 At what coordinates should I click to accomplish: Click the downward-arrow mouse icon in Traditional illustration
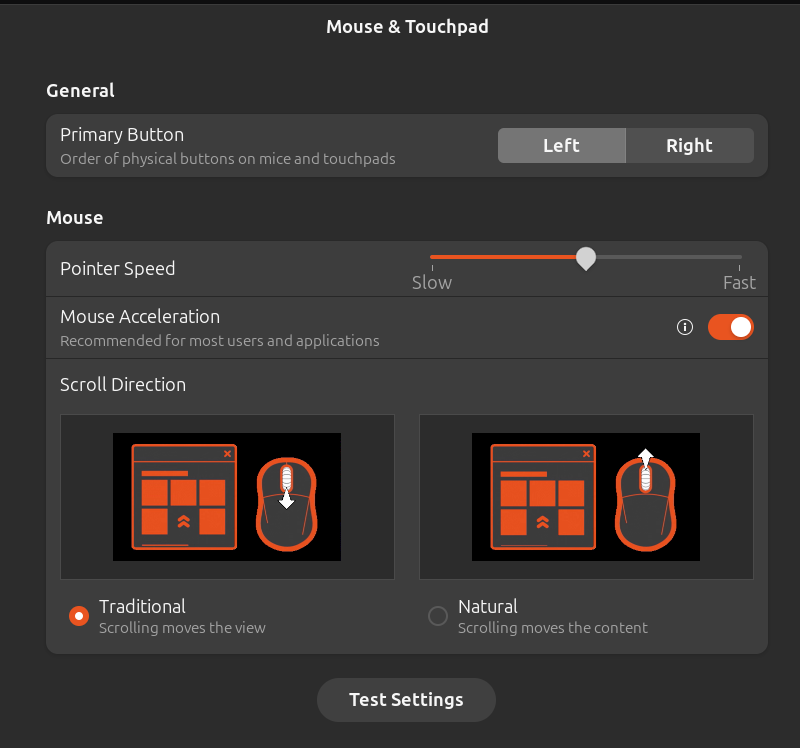click(x=287, y=504)
